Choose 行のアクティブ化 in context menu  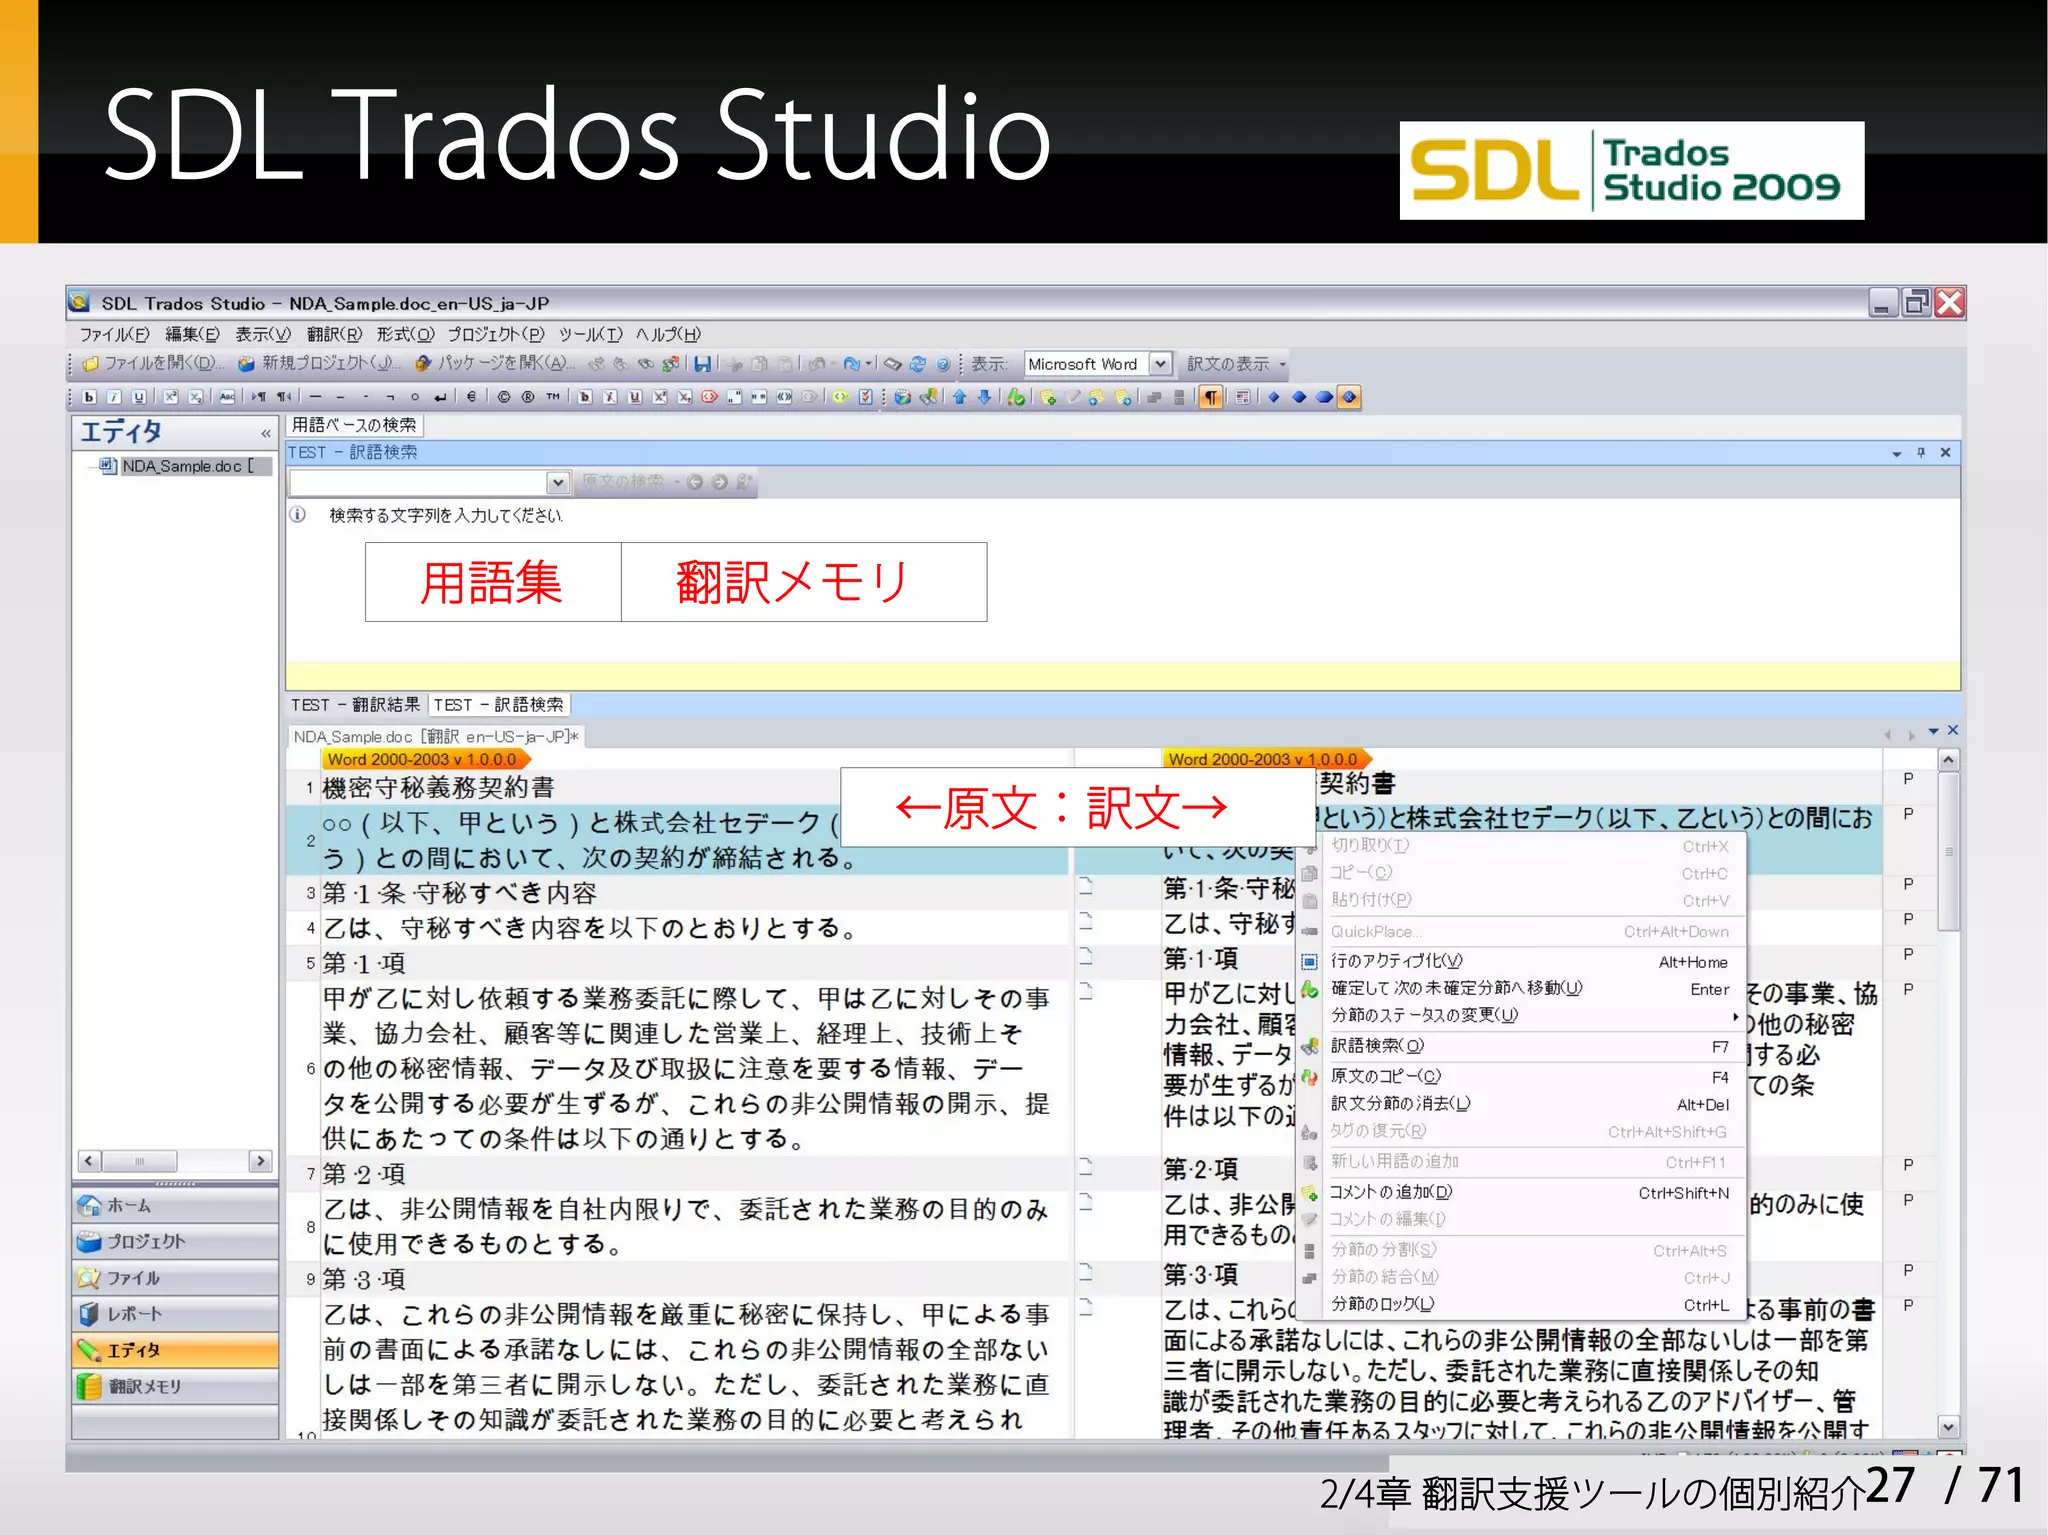click(x=1522, y=961)
